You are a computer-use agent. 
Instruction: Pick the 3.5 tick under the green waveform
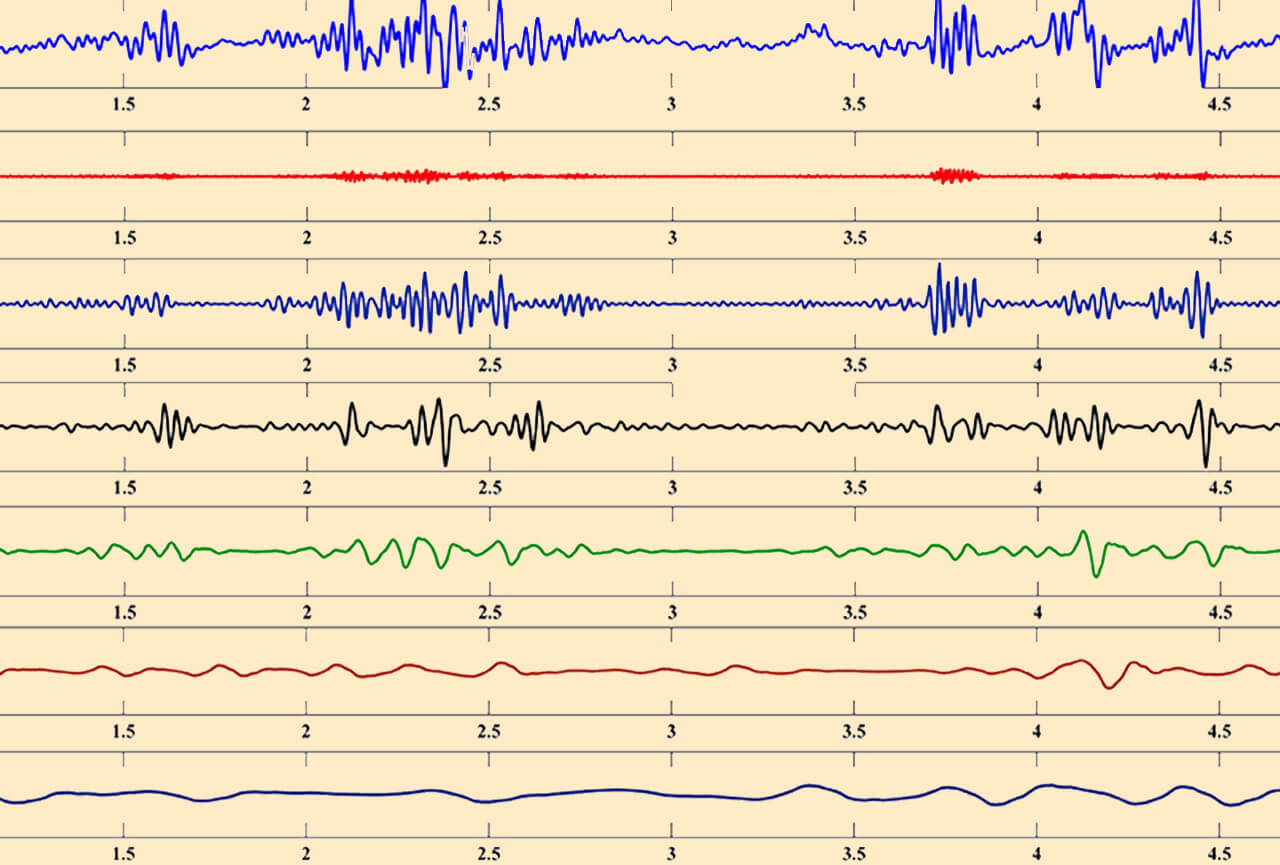tap(855, 612)
